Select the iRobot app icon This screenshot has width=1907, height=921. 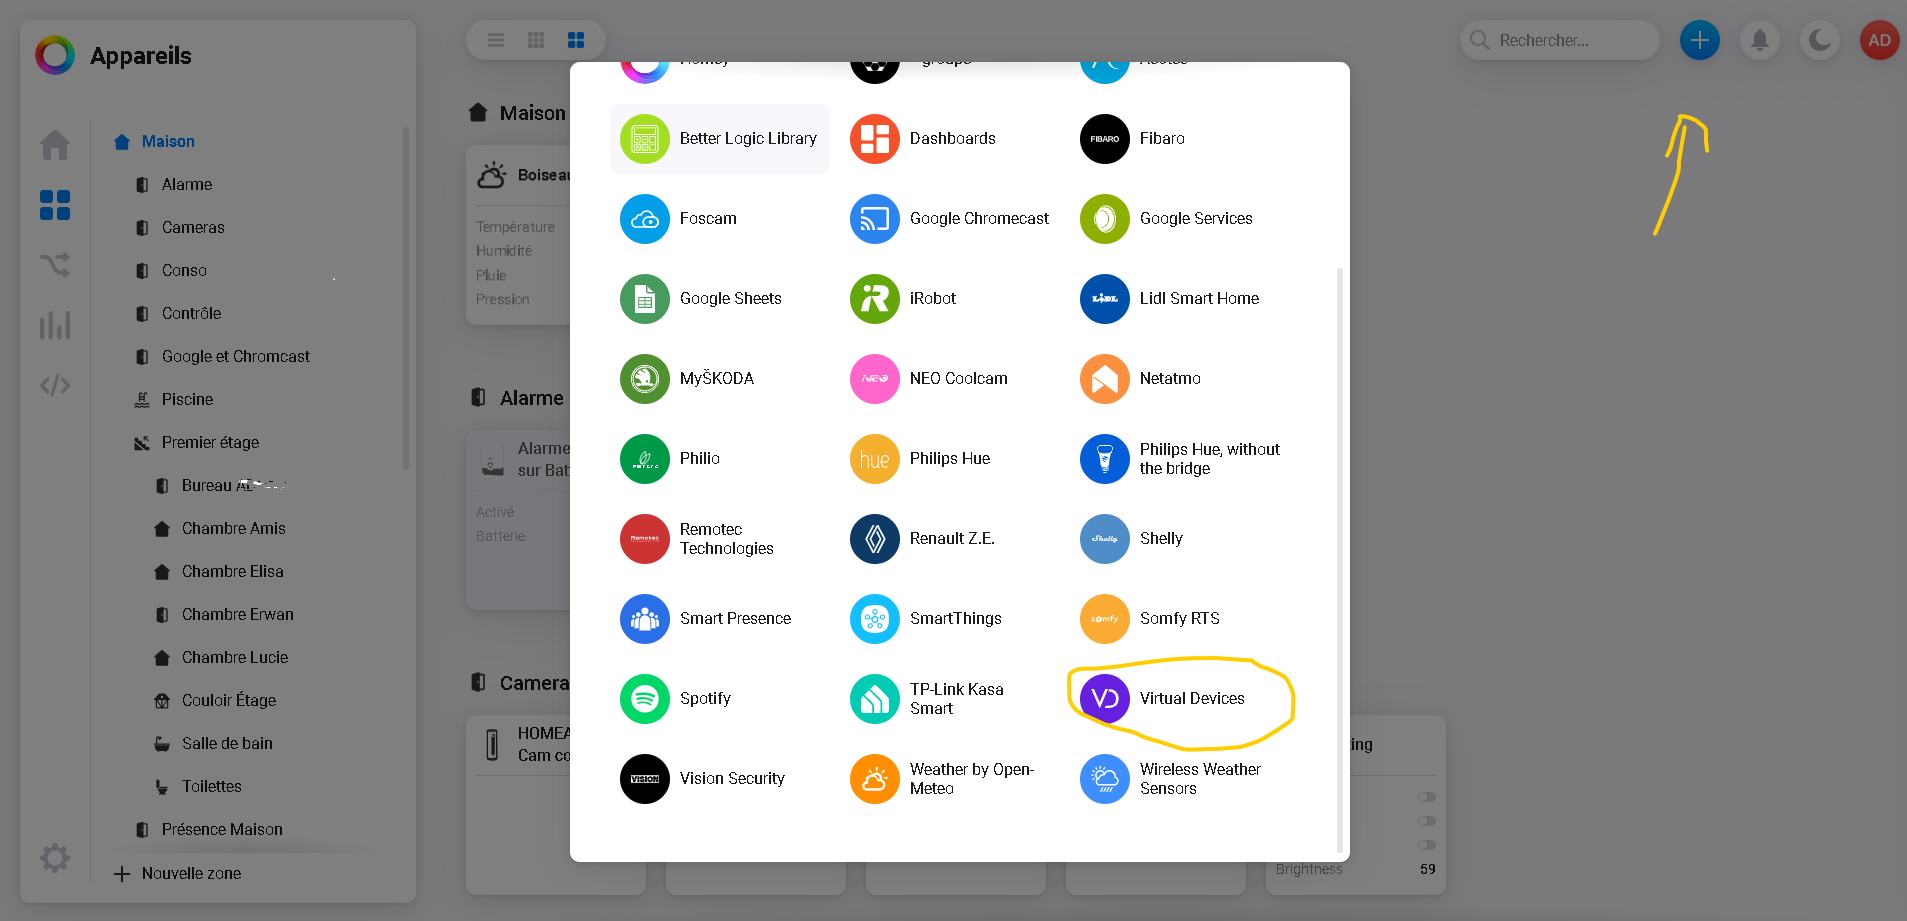875,299
